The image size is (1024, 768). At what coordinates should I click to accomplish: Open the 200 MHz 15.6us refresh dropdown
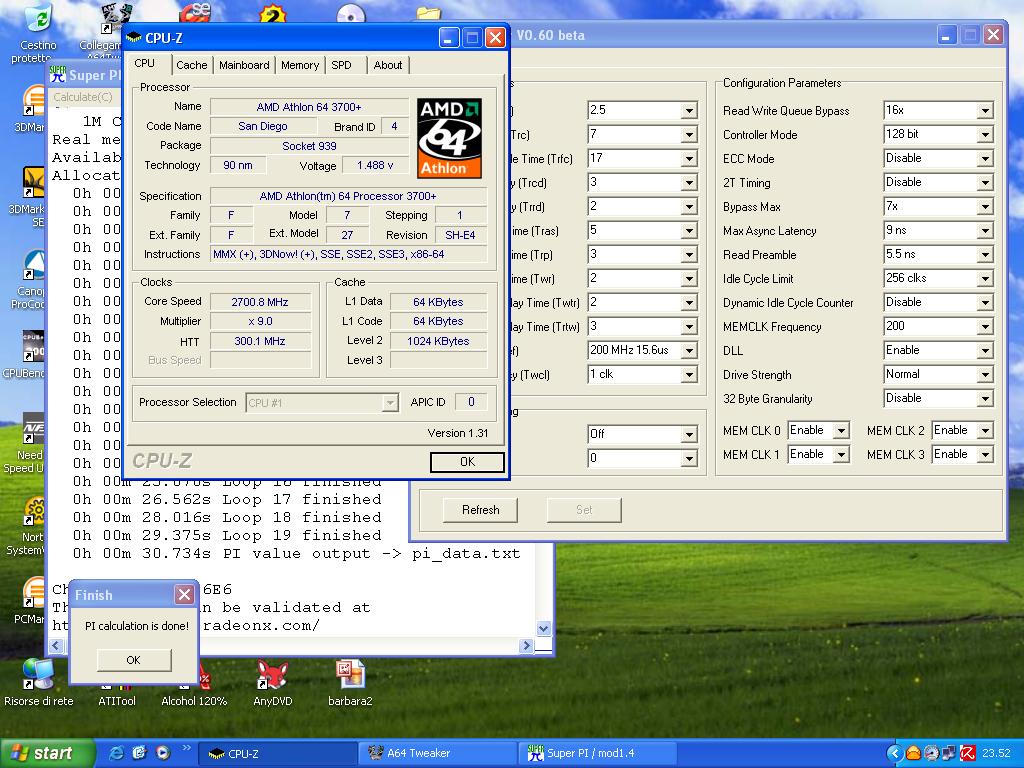(x=688, y=351)
